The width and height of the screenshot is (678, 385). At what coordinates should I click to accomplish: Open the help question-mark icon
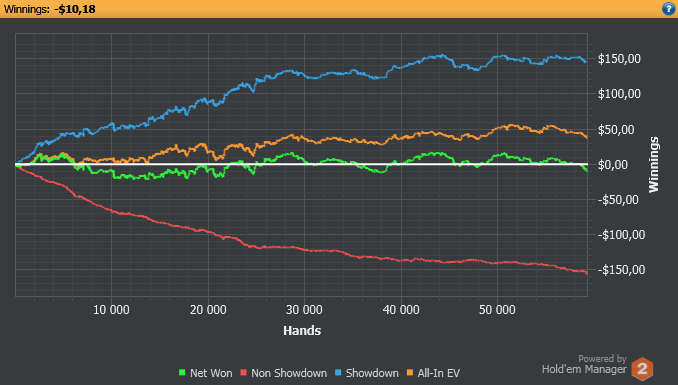pos(668,9)
